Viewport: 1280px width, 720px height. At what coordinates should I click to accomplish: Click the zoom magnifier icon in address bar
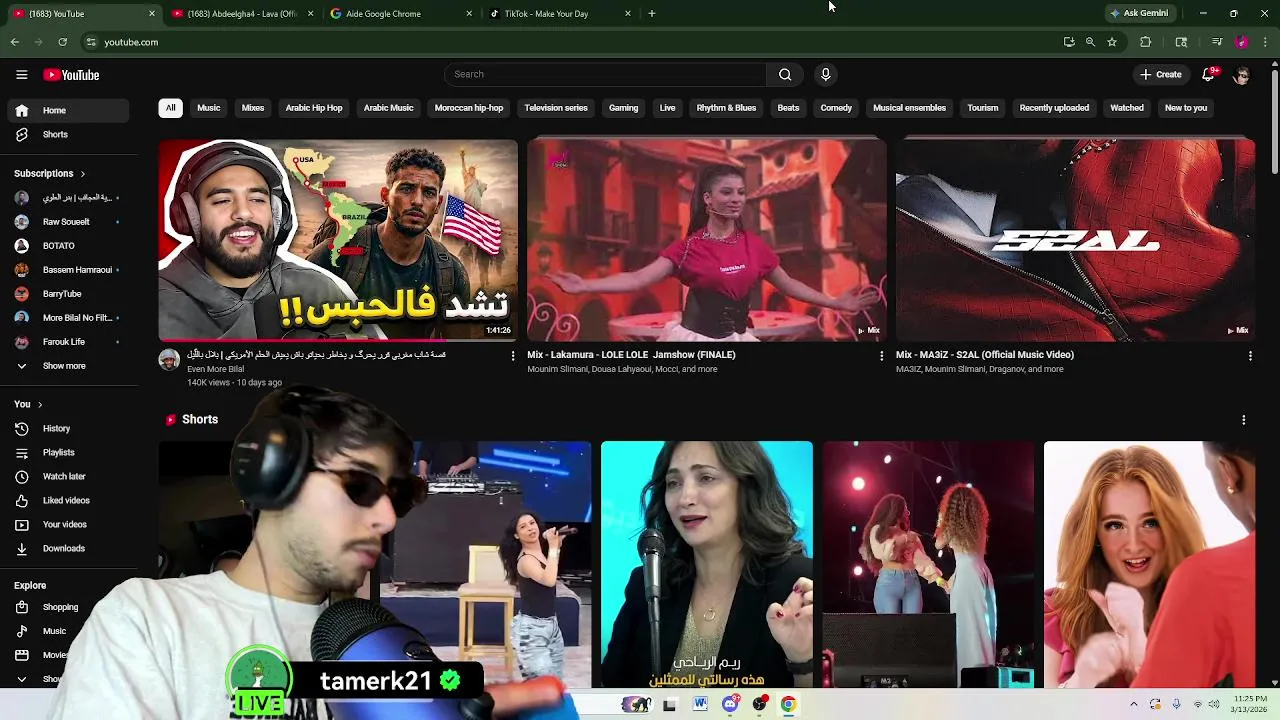[1090, 42]
